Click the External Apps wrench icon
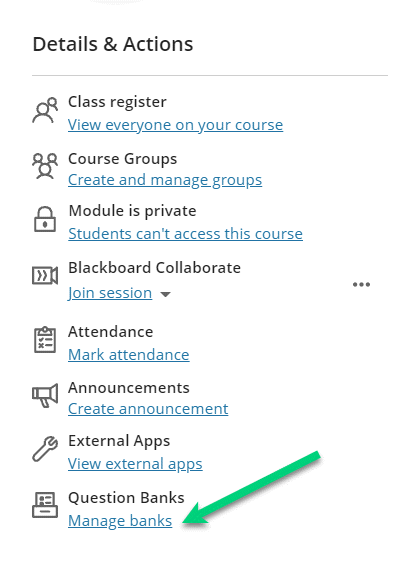Screen dimensions: 410x582 [45, 449]
